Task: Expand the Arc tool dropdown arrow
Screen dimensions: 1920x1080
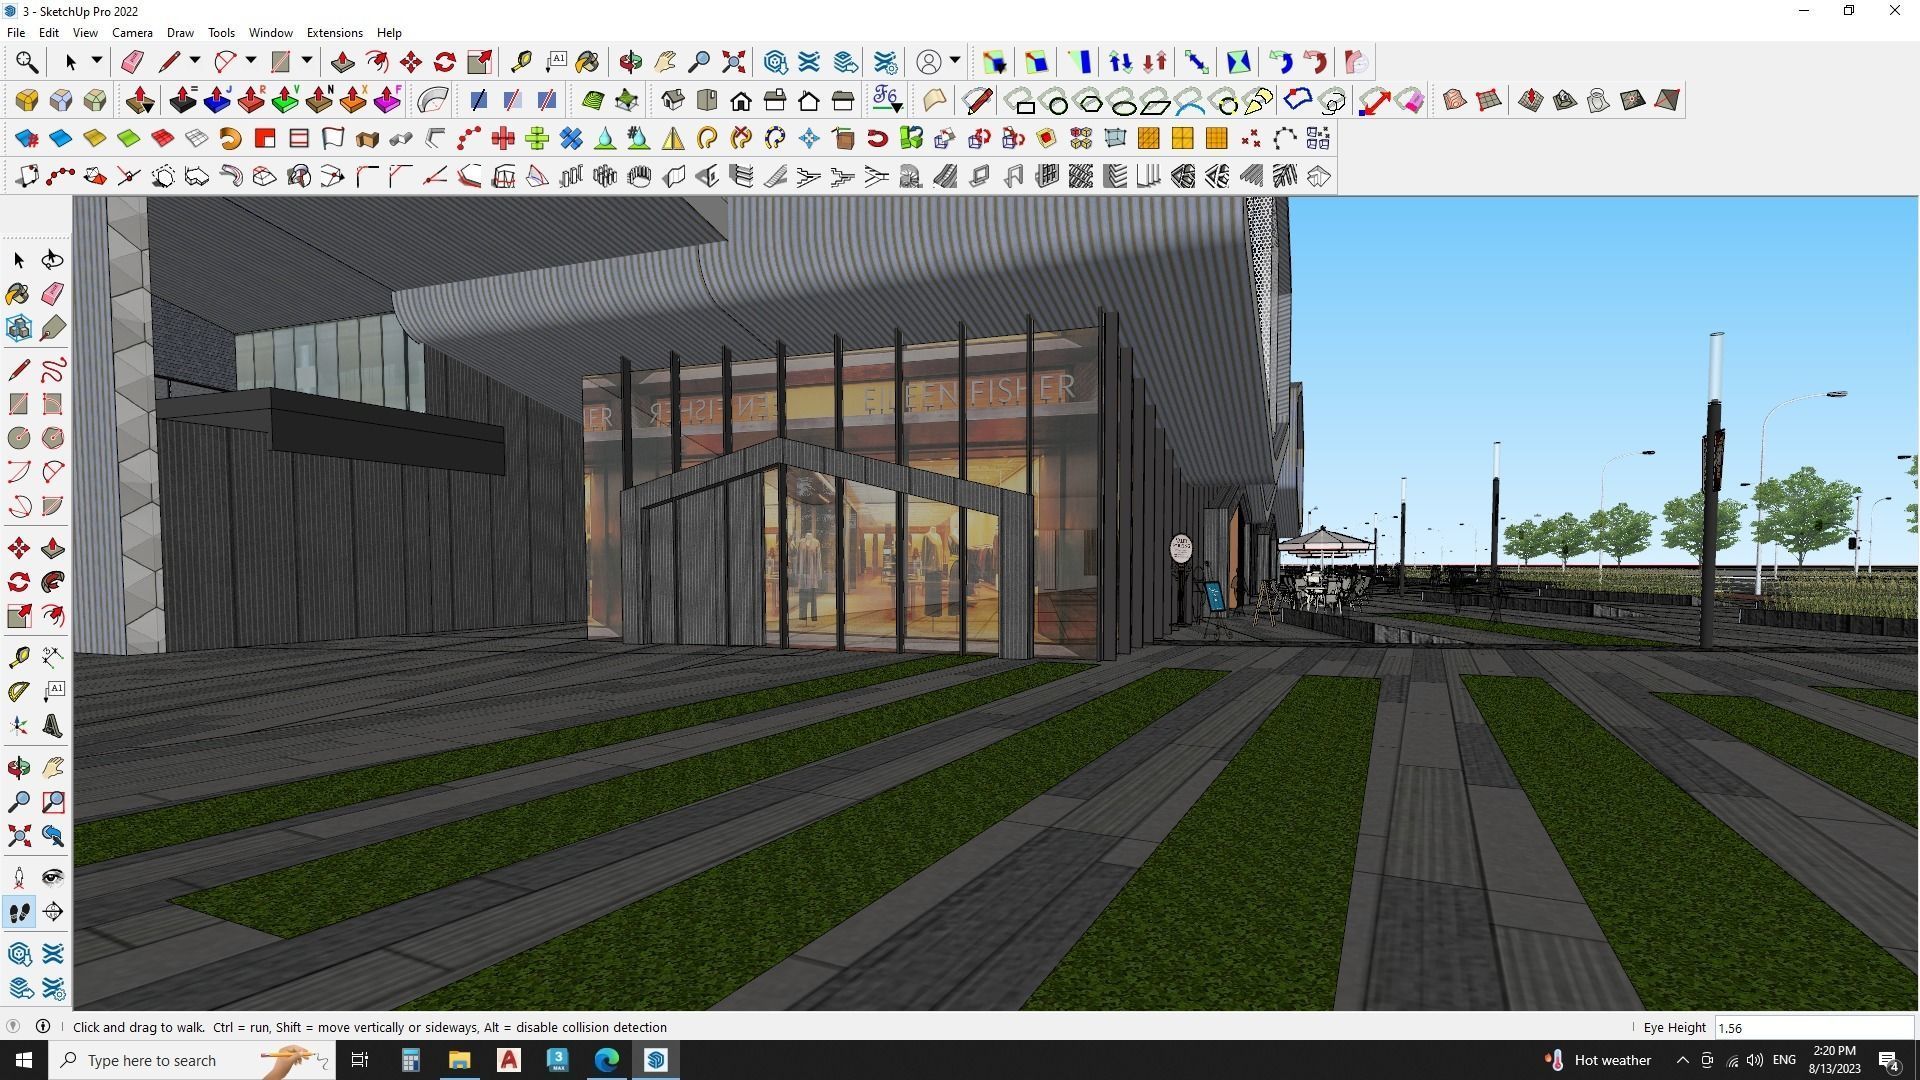Action: (x=251, y=61)
